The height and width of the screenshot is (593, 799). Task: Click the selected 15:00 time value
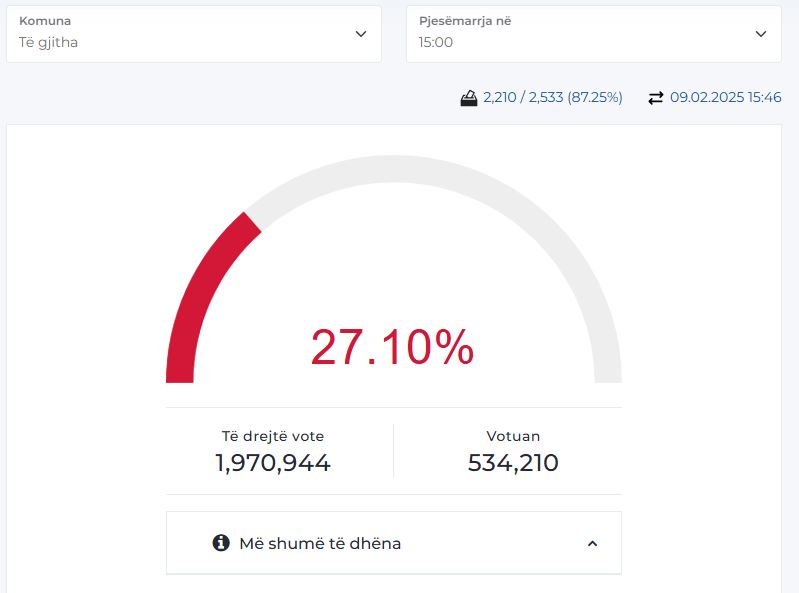pyautogui.click(x=436, y=43)
